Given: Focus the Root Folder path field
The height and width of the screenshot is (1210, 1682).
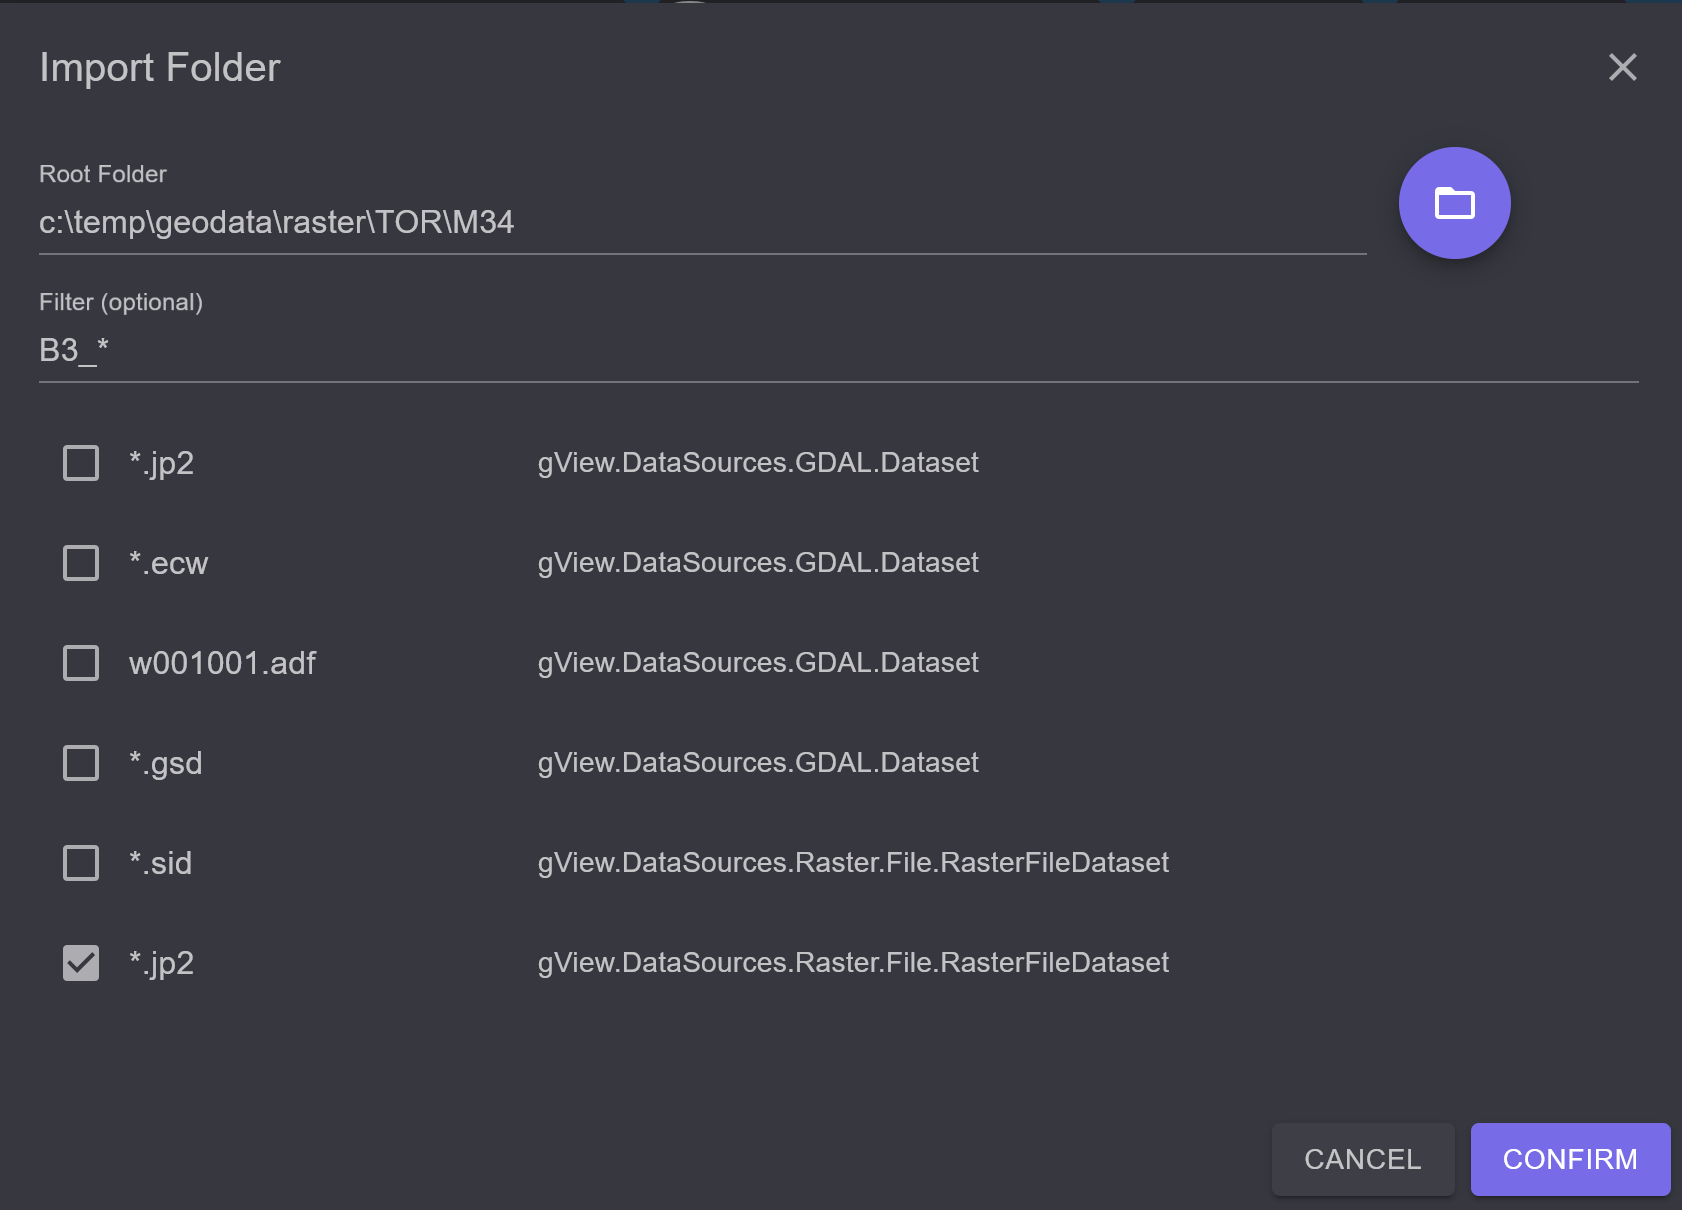Looking at the screenshot, I should [x=702, y=222].
